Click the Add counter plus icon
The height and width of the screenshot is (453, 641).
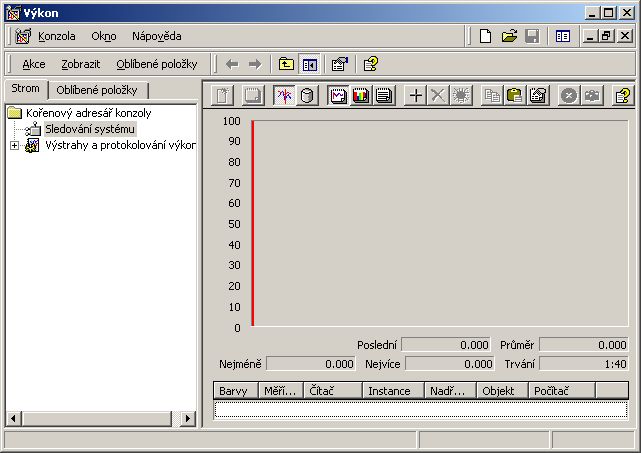pyautogui.click(x=415, y=96)
